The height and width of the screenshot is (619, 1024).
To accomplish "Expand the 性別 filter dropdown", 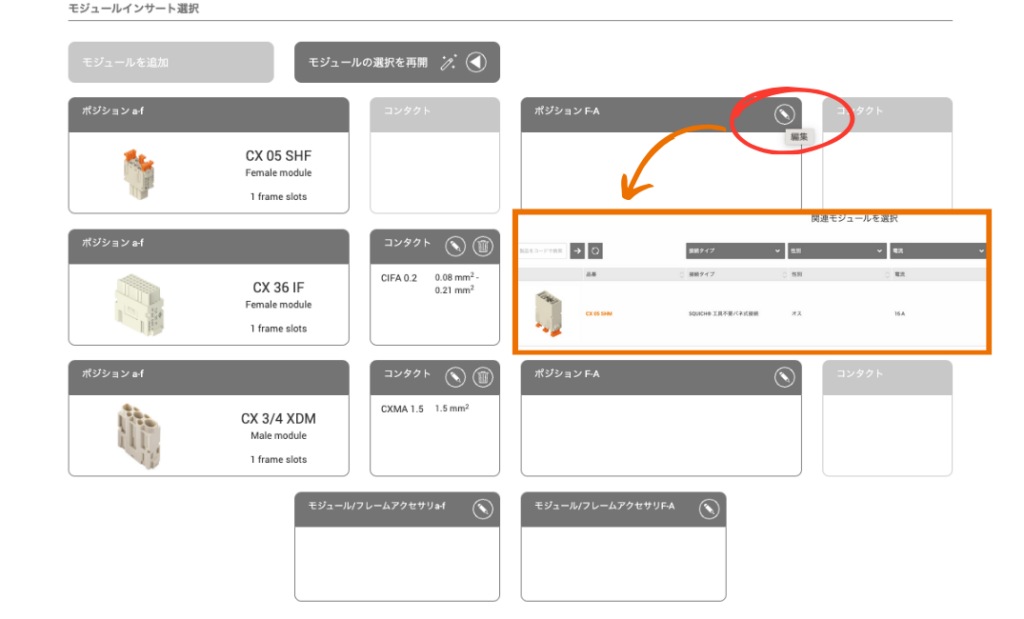I will coord(836,251).
